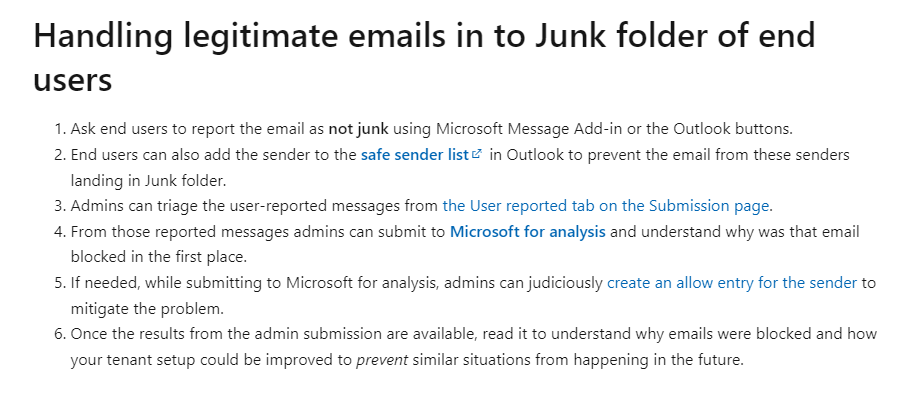Click the landing in Junk folder text
Image resolution: width=913 pixels, height=412 pixels.
[148, 180]
